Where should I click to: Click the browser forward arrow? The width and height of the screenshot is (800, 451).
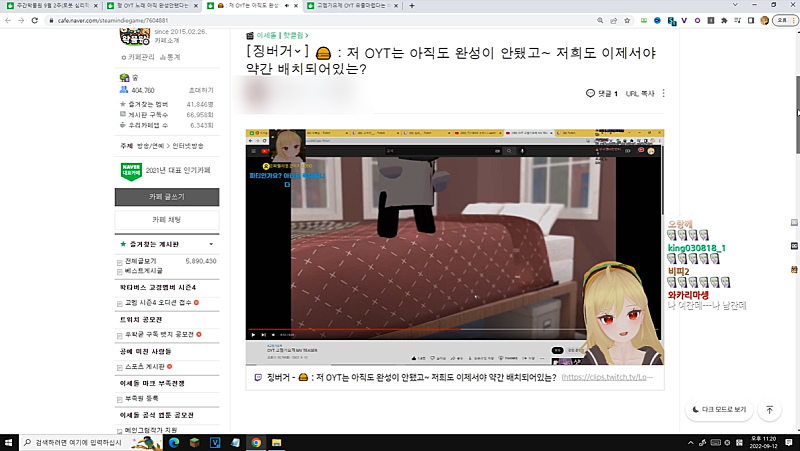click(21, 20)
